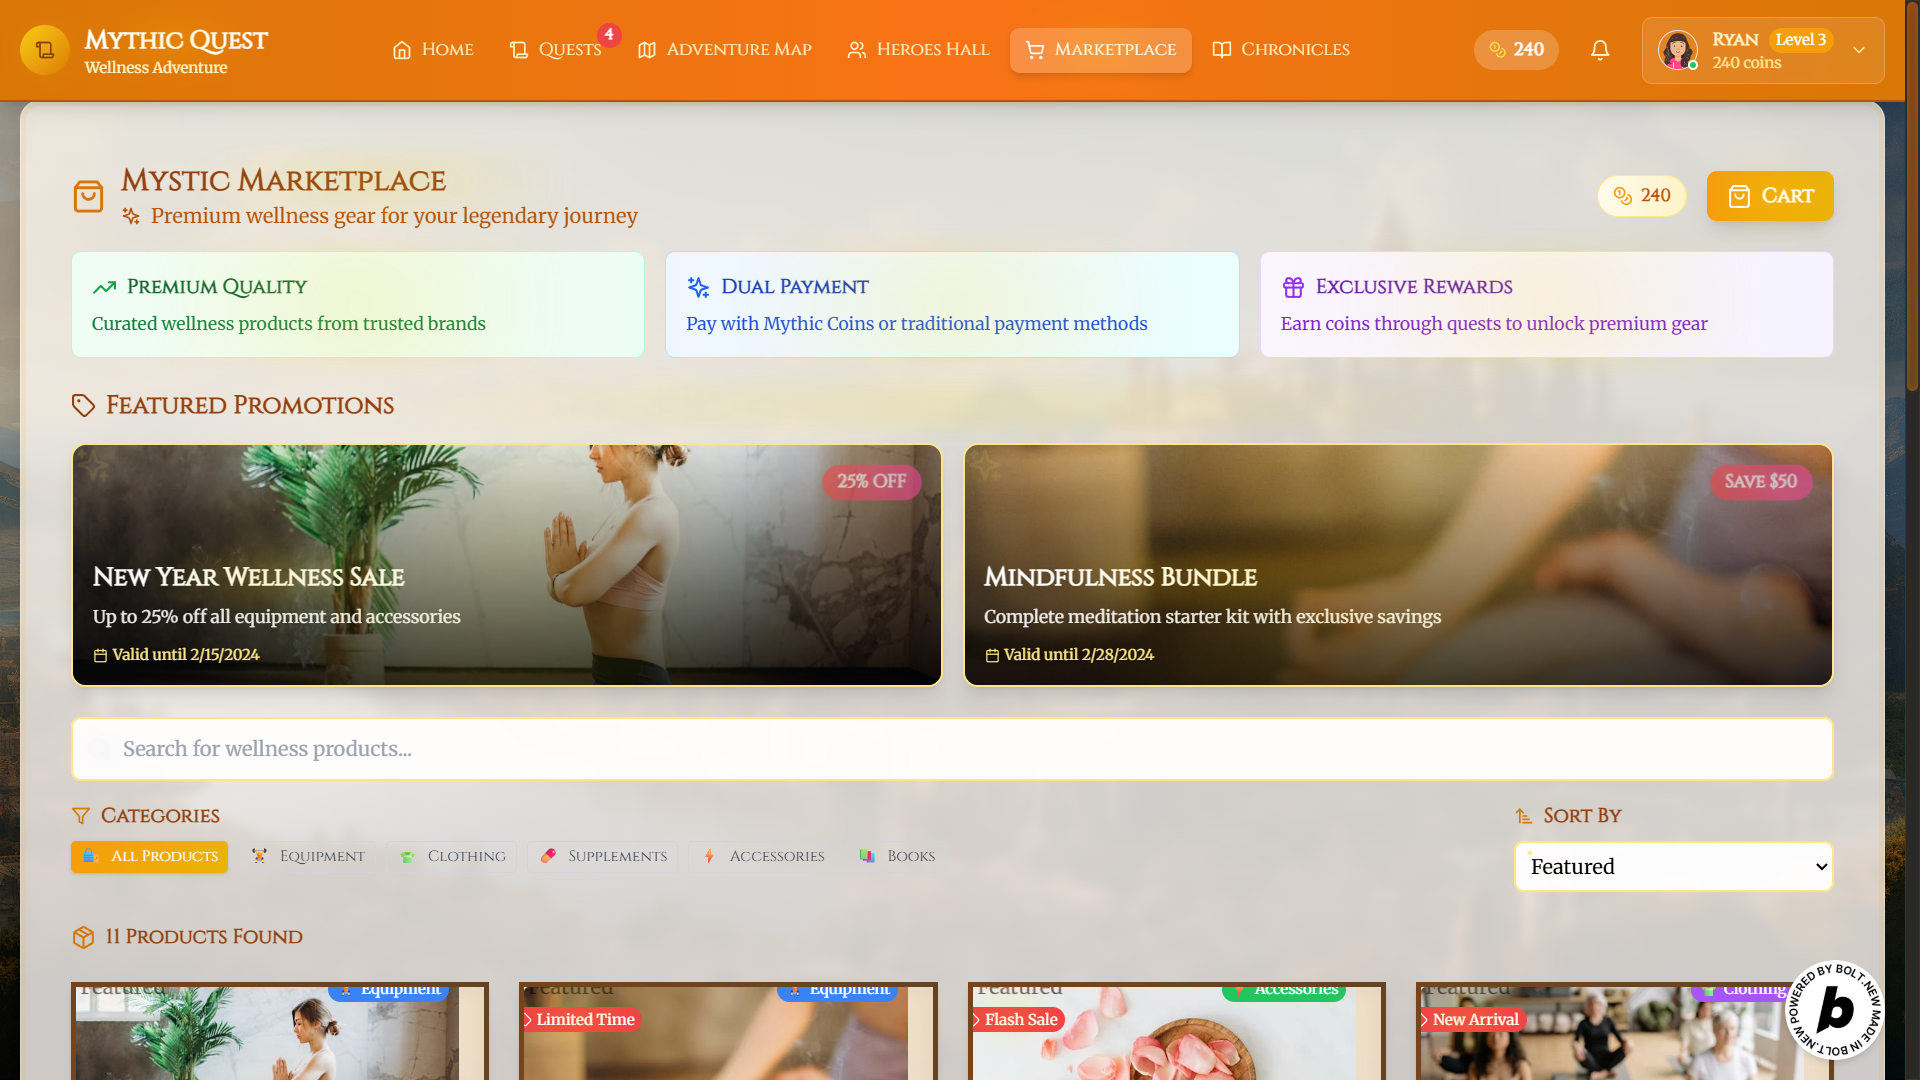Click the wellness products search field
The image size is (1920, 1080).
click(x=951, y=749)
